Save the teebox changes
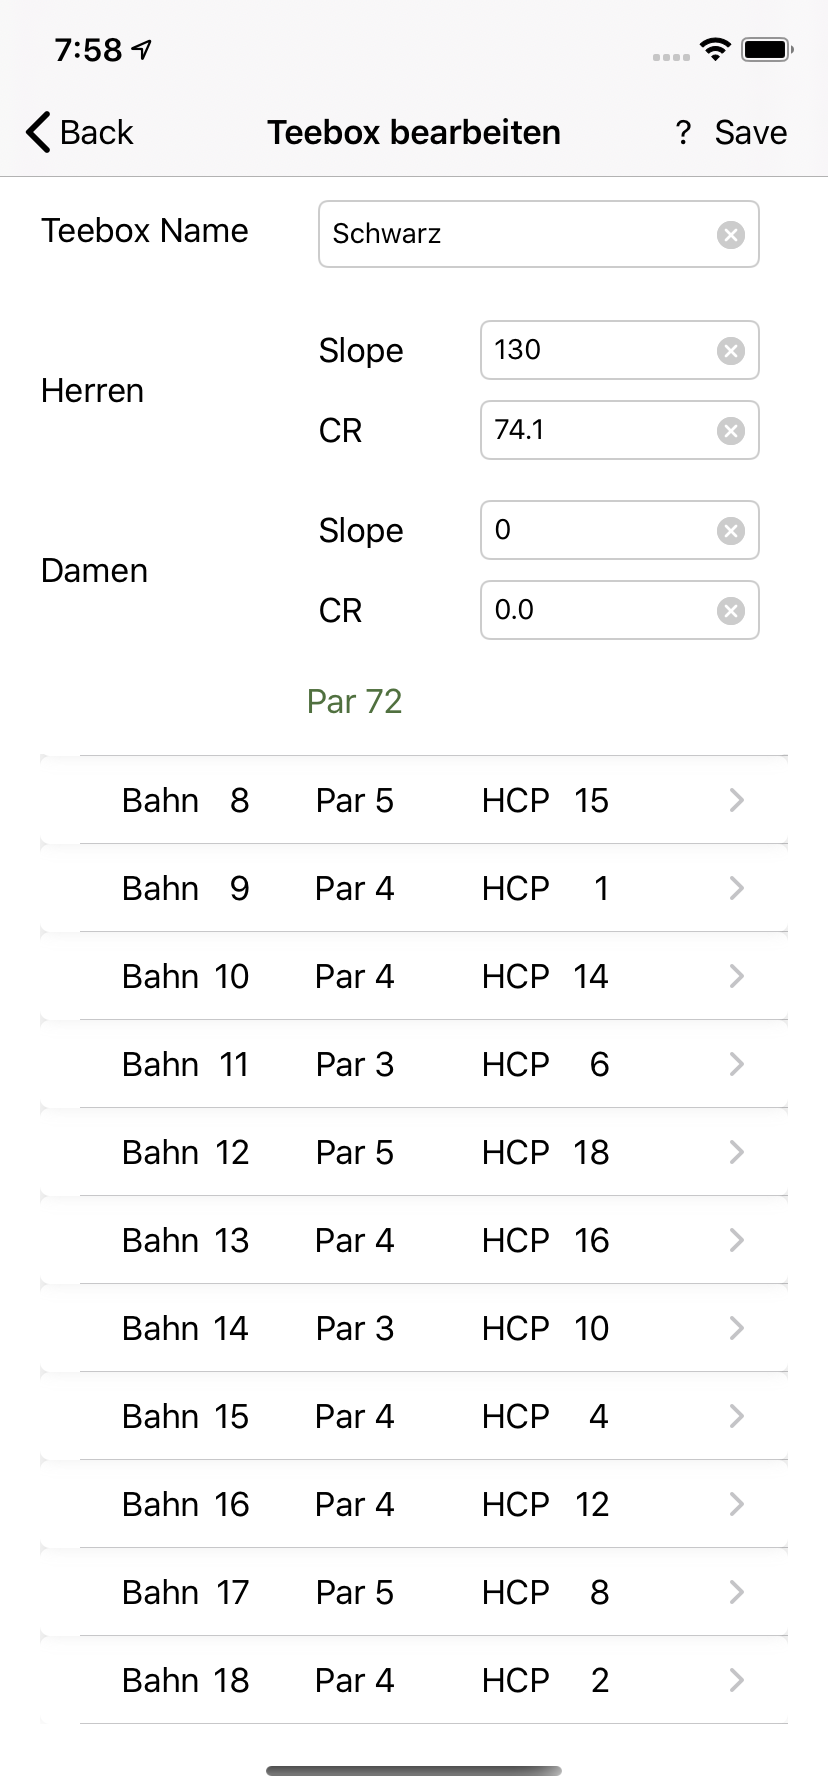This screenshot has width=828, height=1792. [x=750, y=133]
